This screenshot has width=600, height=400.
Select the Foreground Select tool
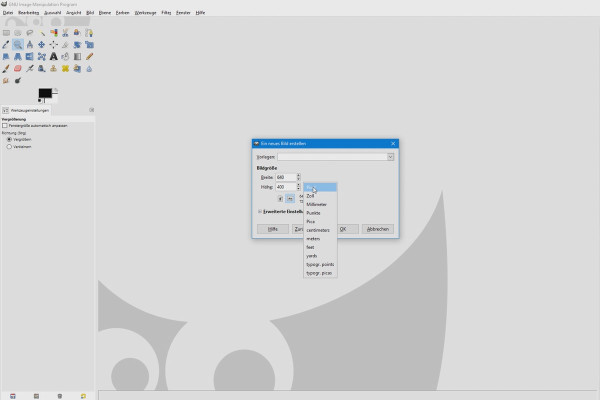pos(77,33)
